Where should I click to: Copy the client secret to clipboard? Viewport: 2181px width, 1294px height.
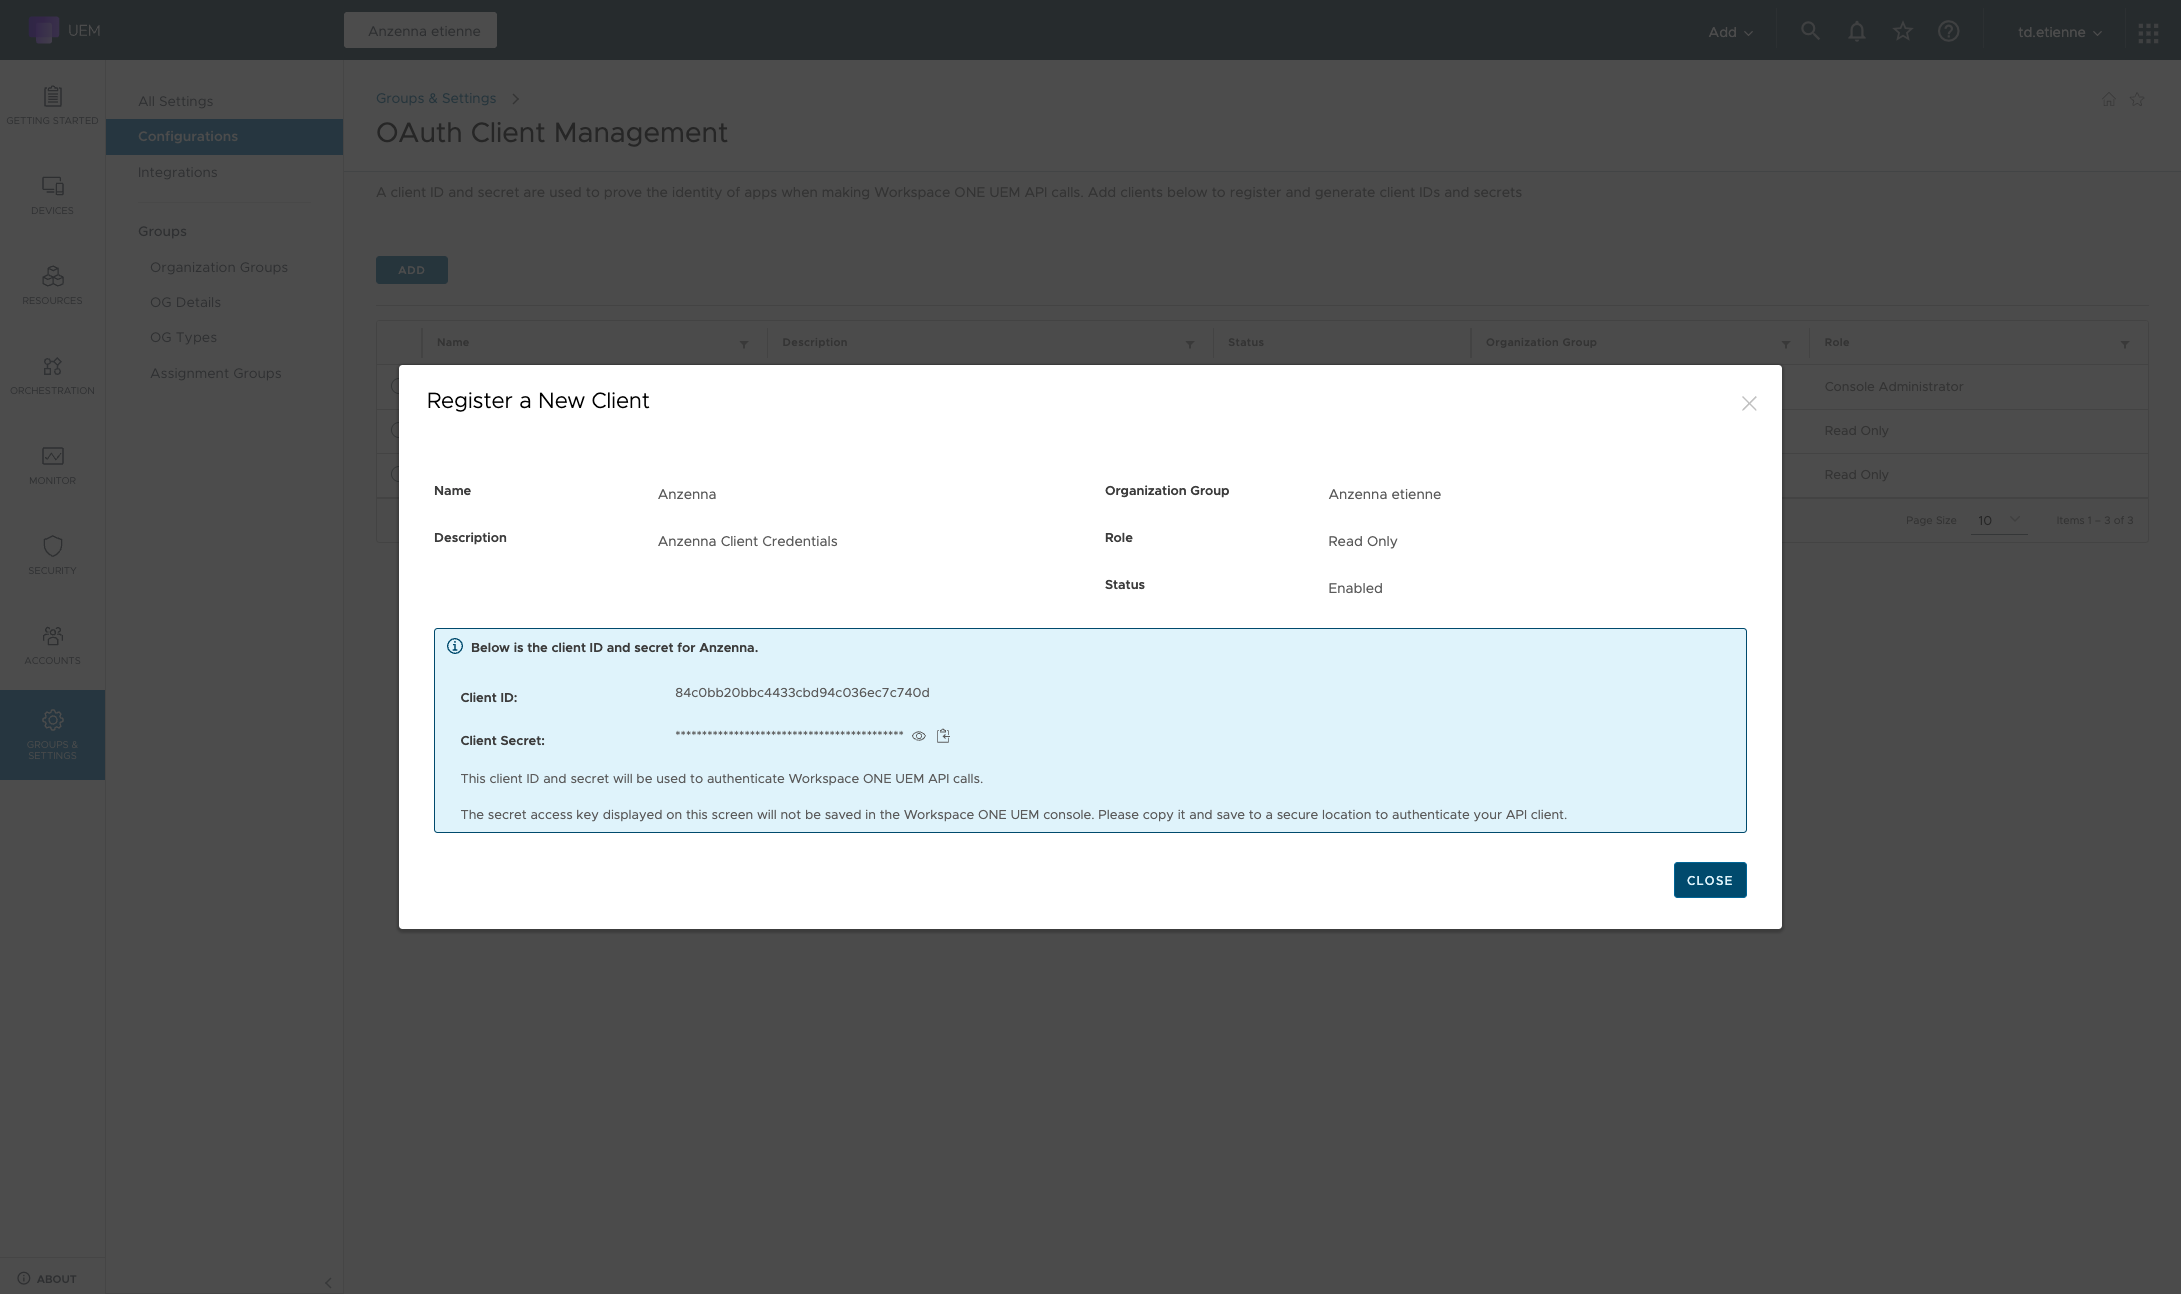tap(943, 736)
